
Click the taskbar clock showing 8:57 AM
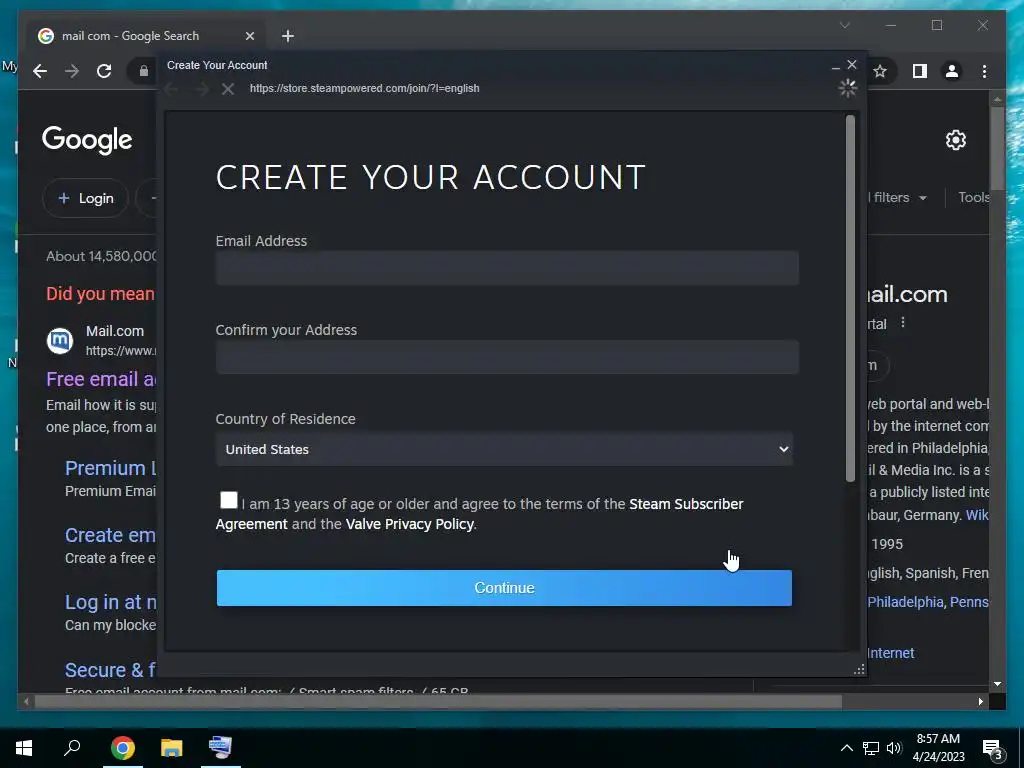(938, 748)
